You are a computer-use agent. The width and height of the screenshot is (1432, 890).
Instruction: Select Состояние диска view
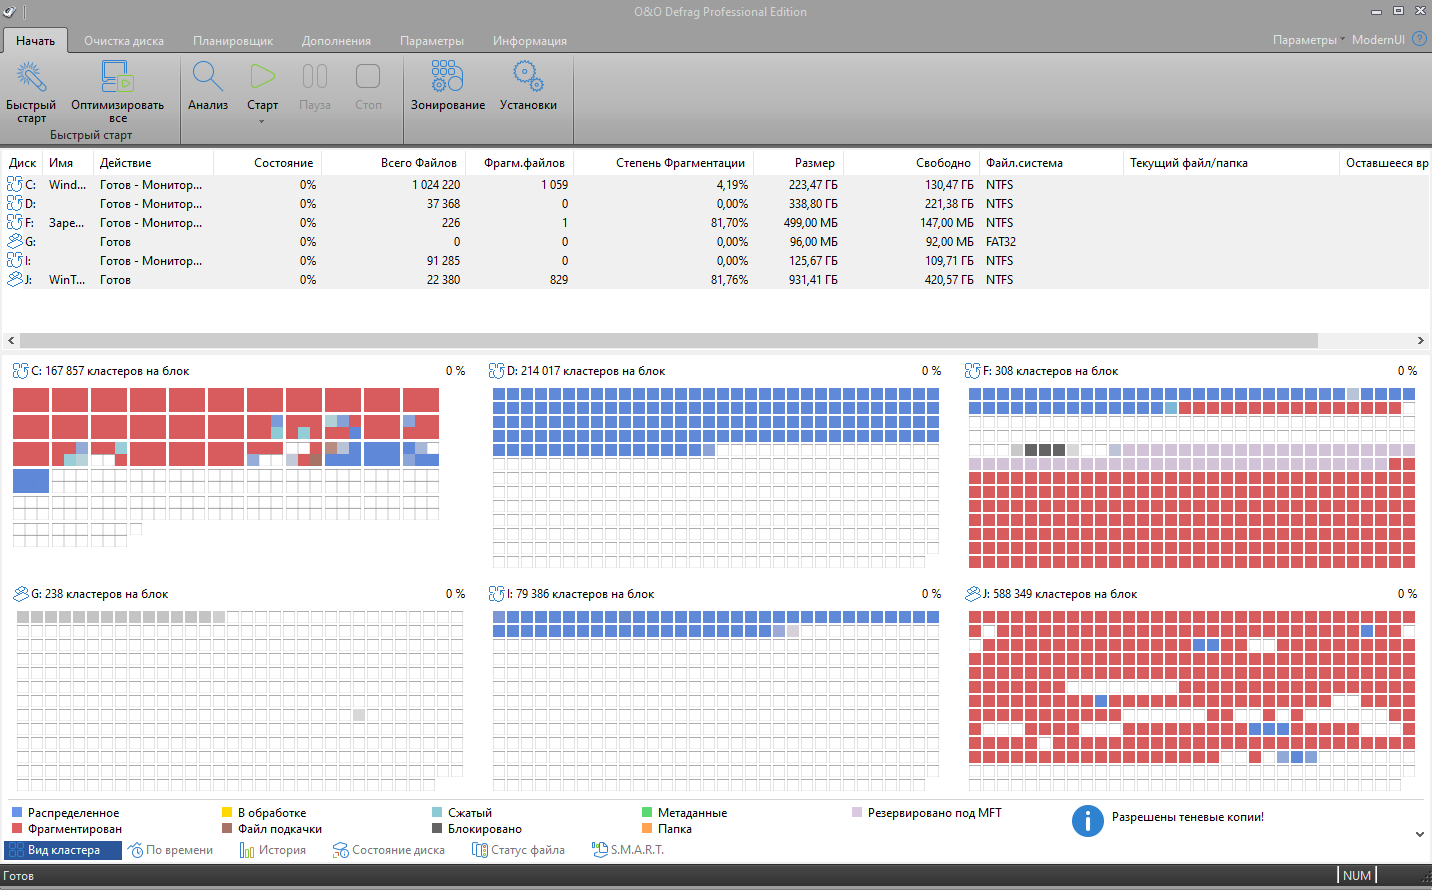[x=389, y=850]
